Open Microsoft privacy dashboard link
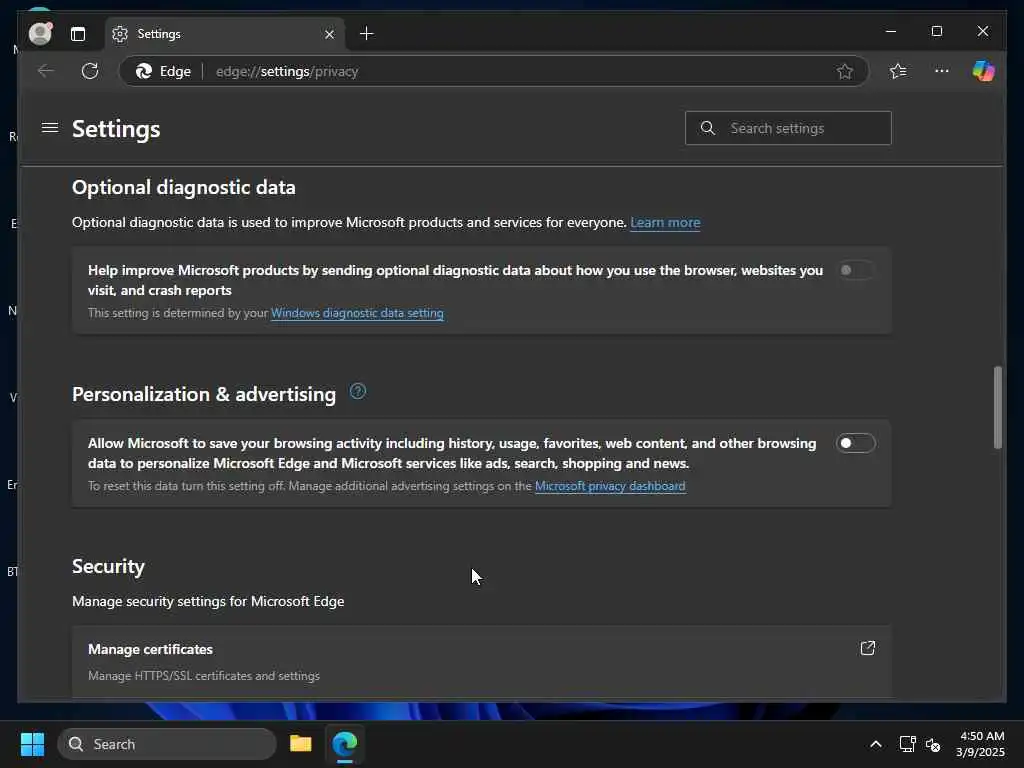The height and width of the screenshot is (768, 1024). pyautogui.click(x=610, y=486)
